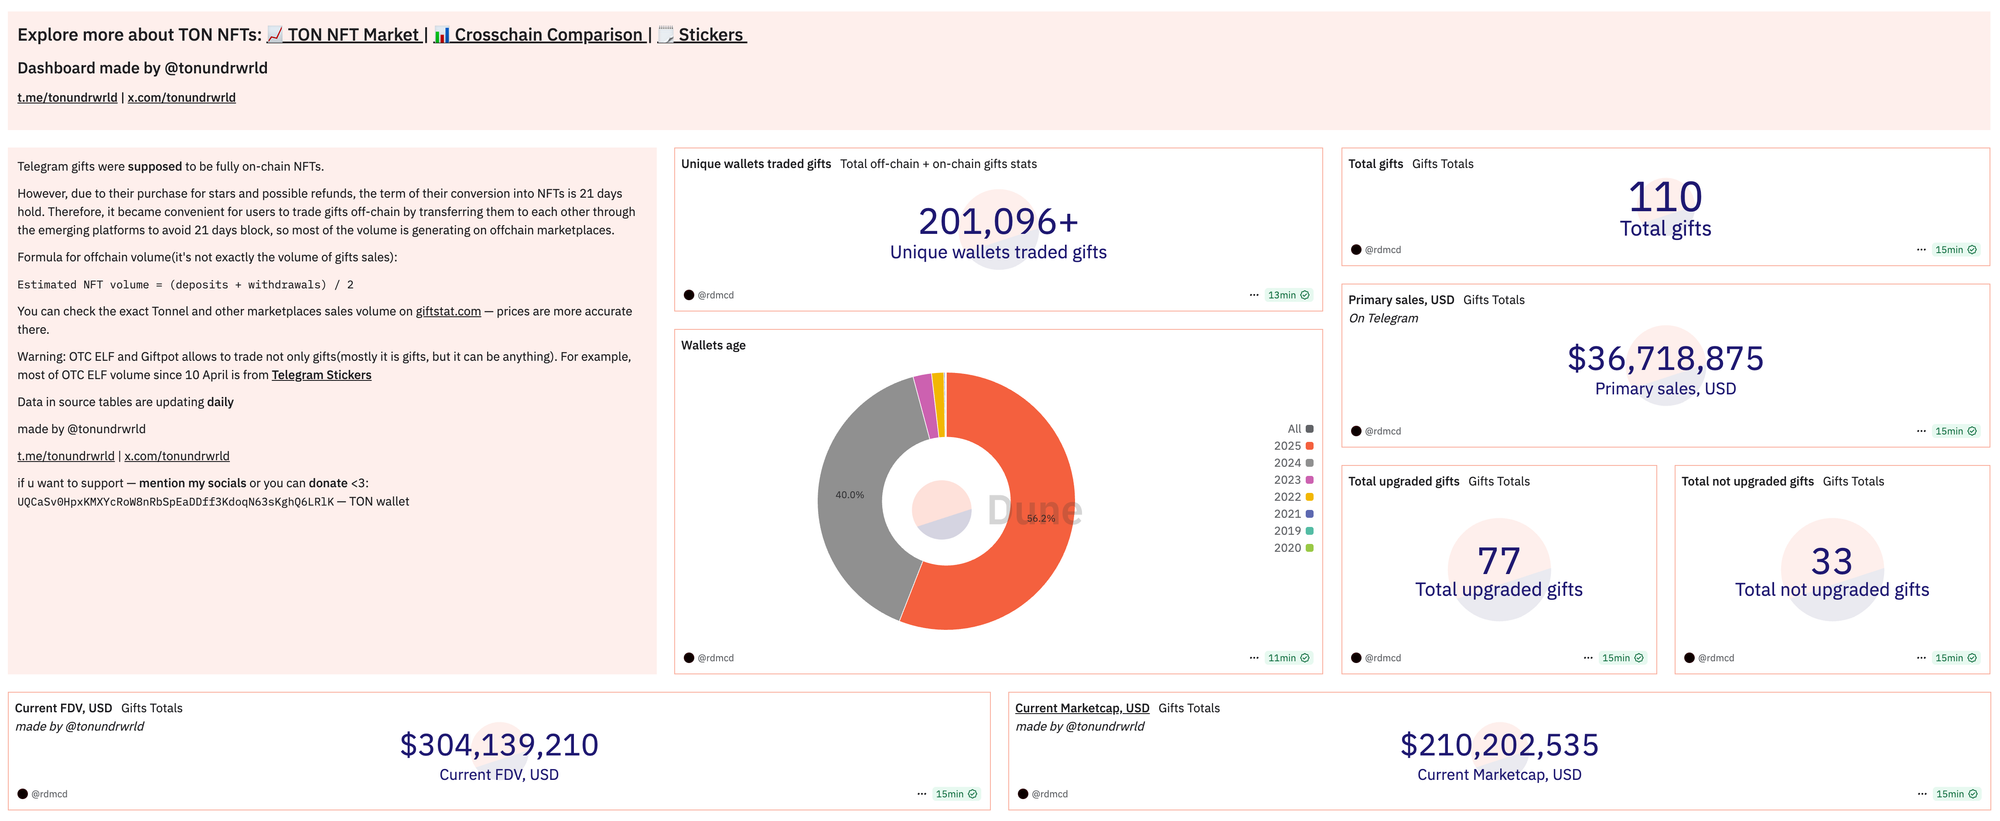Toggle the 2025 series in chart legend
Viewport: 2000px width, 821px height.
pyautogui.click(x=1293, y=446)
